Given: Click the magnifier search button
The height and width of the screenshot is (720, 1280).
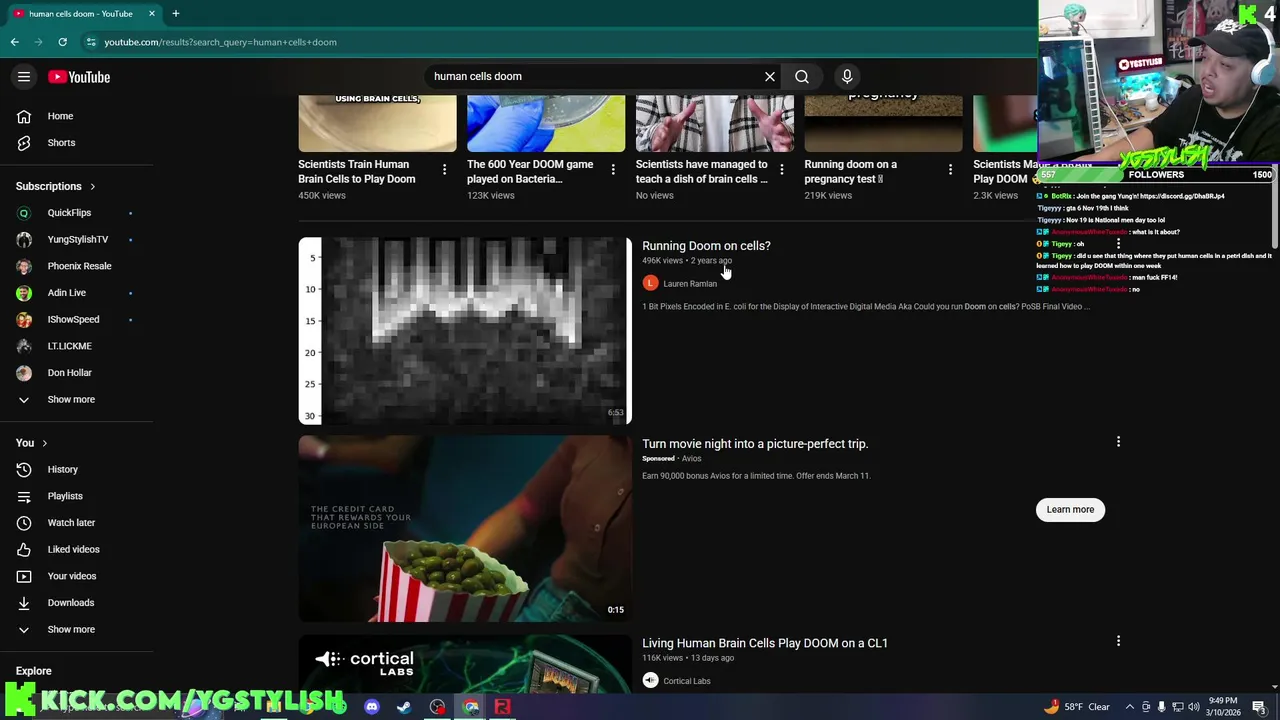Looking at the screenshot, I should click(x=802, y=76).
